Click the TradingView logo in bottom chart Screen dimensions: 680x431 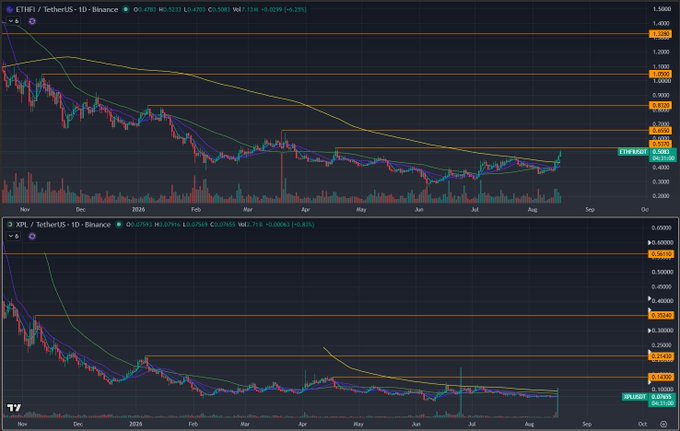coord(14,408)
